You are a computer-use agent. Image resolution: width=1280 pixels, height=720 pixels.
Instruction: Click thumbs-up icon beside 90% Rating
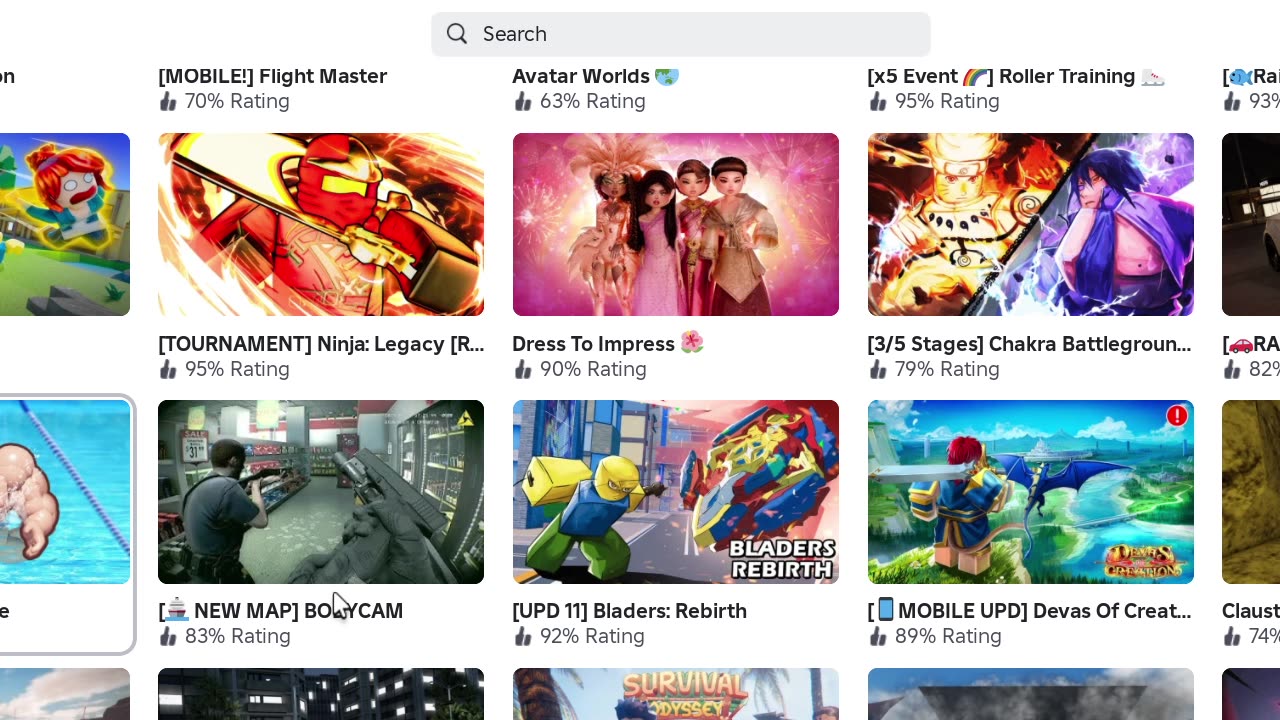(522, 369)
